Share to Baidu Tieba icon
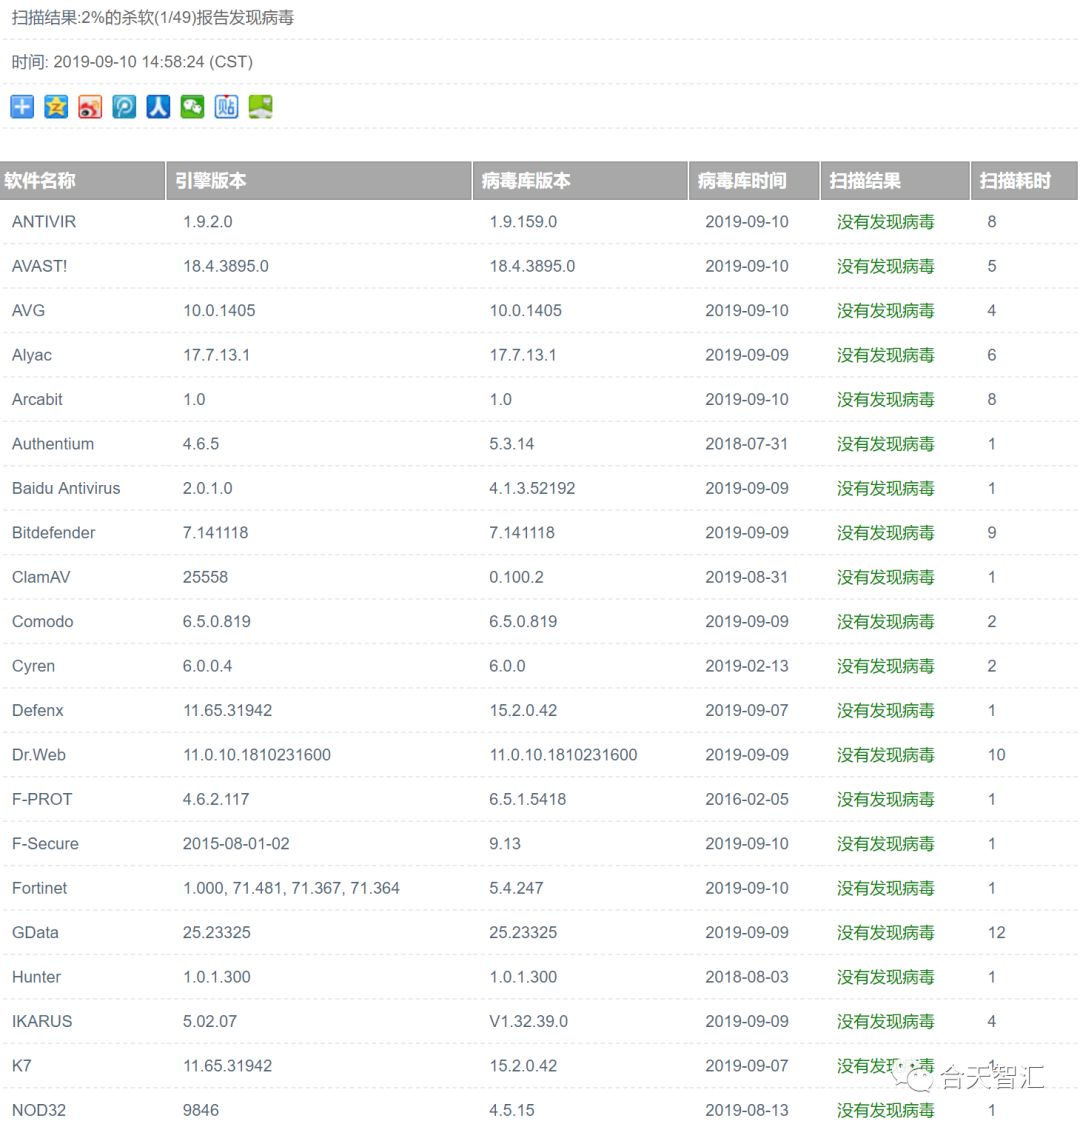The image size is (1080, 1124). pos(226,107)
